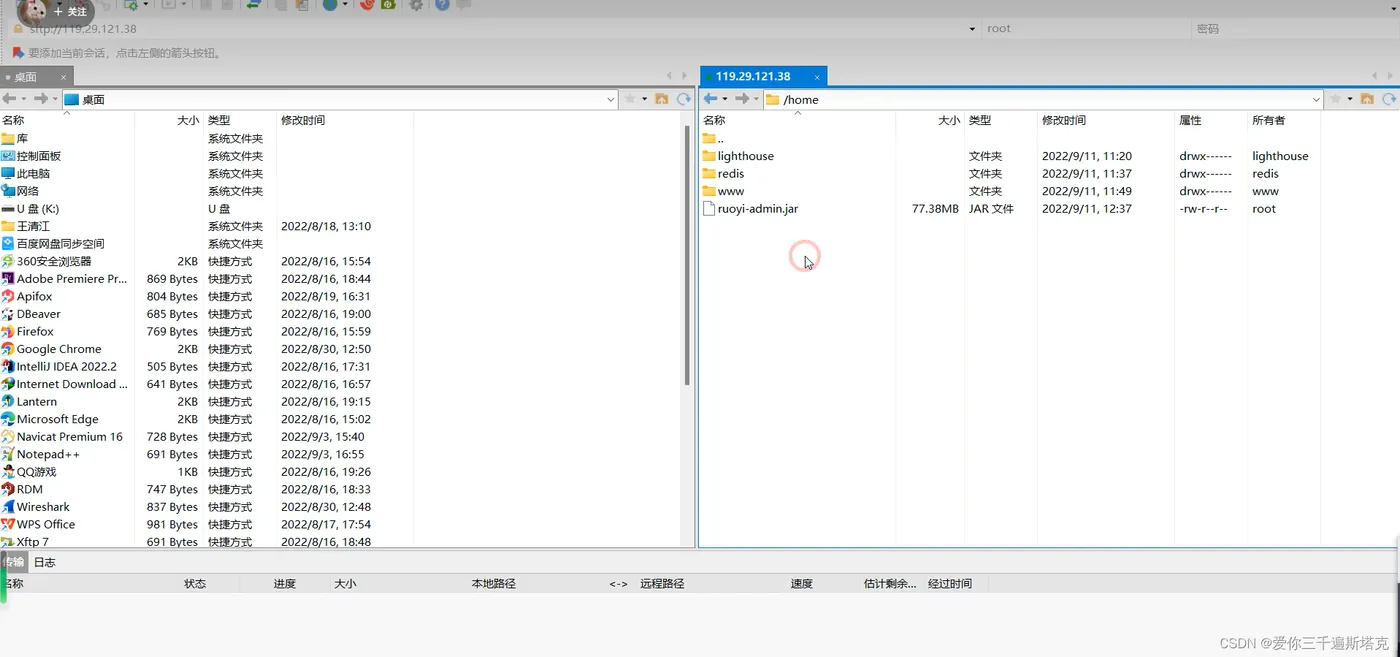This screenshot has height=657, width=1400.
Task: Open the bookmark star in local pane
Action: click(x=630, y=99)
